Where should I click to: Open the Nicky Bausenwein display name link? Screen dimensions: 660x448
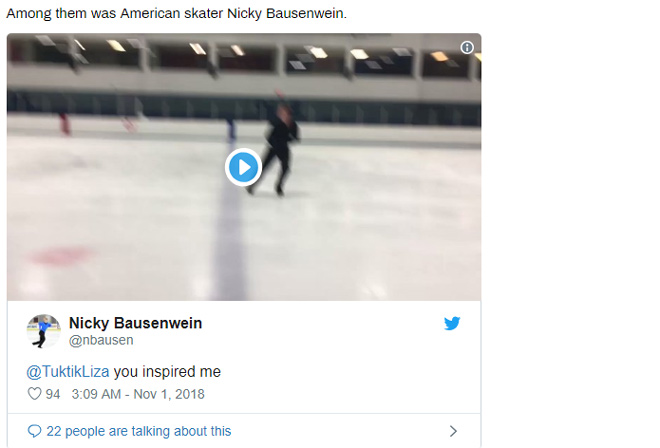coord(135,323)
